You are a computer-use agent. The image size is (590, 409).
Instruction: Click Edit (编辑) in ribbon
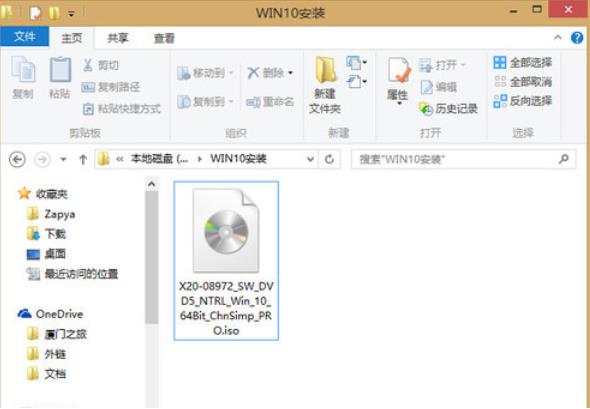(x=438, y=87)
